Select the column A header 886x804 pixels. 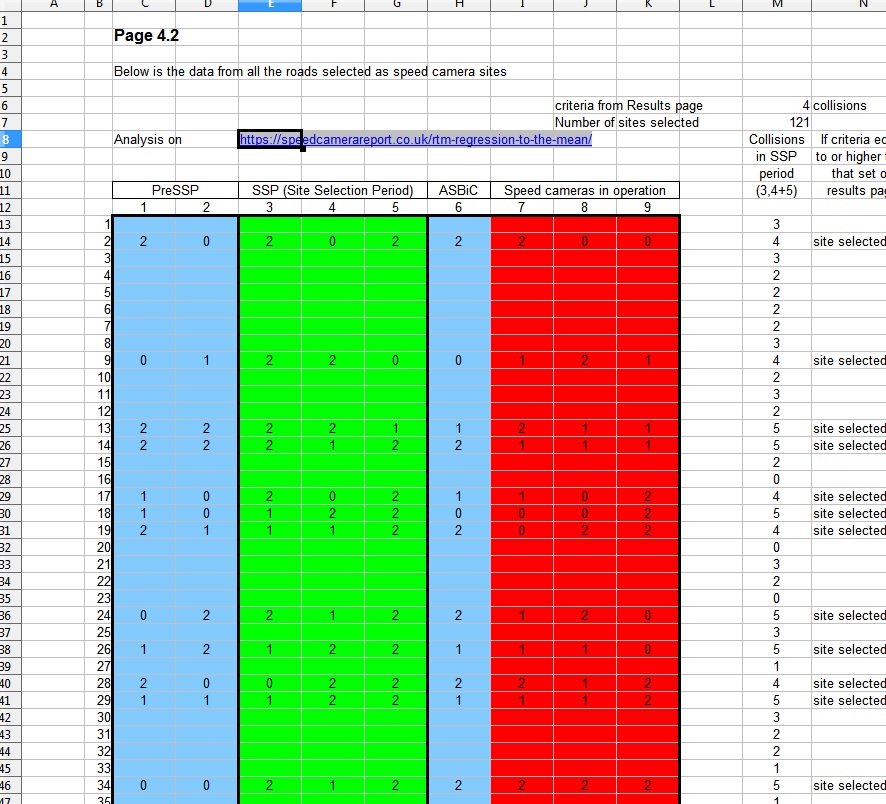pos(52,5)
